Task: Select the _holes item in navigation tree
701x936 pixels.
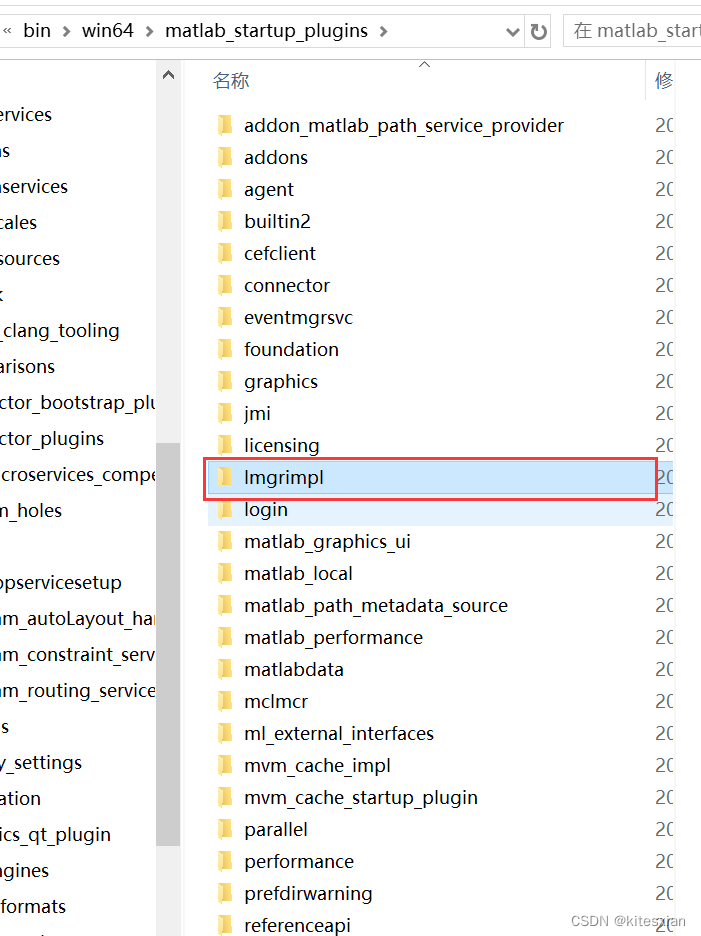Action: click(x=31, y=511)
